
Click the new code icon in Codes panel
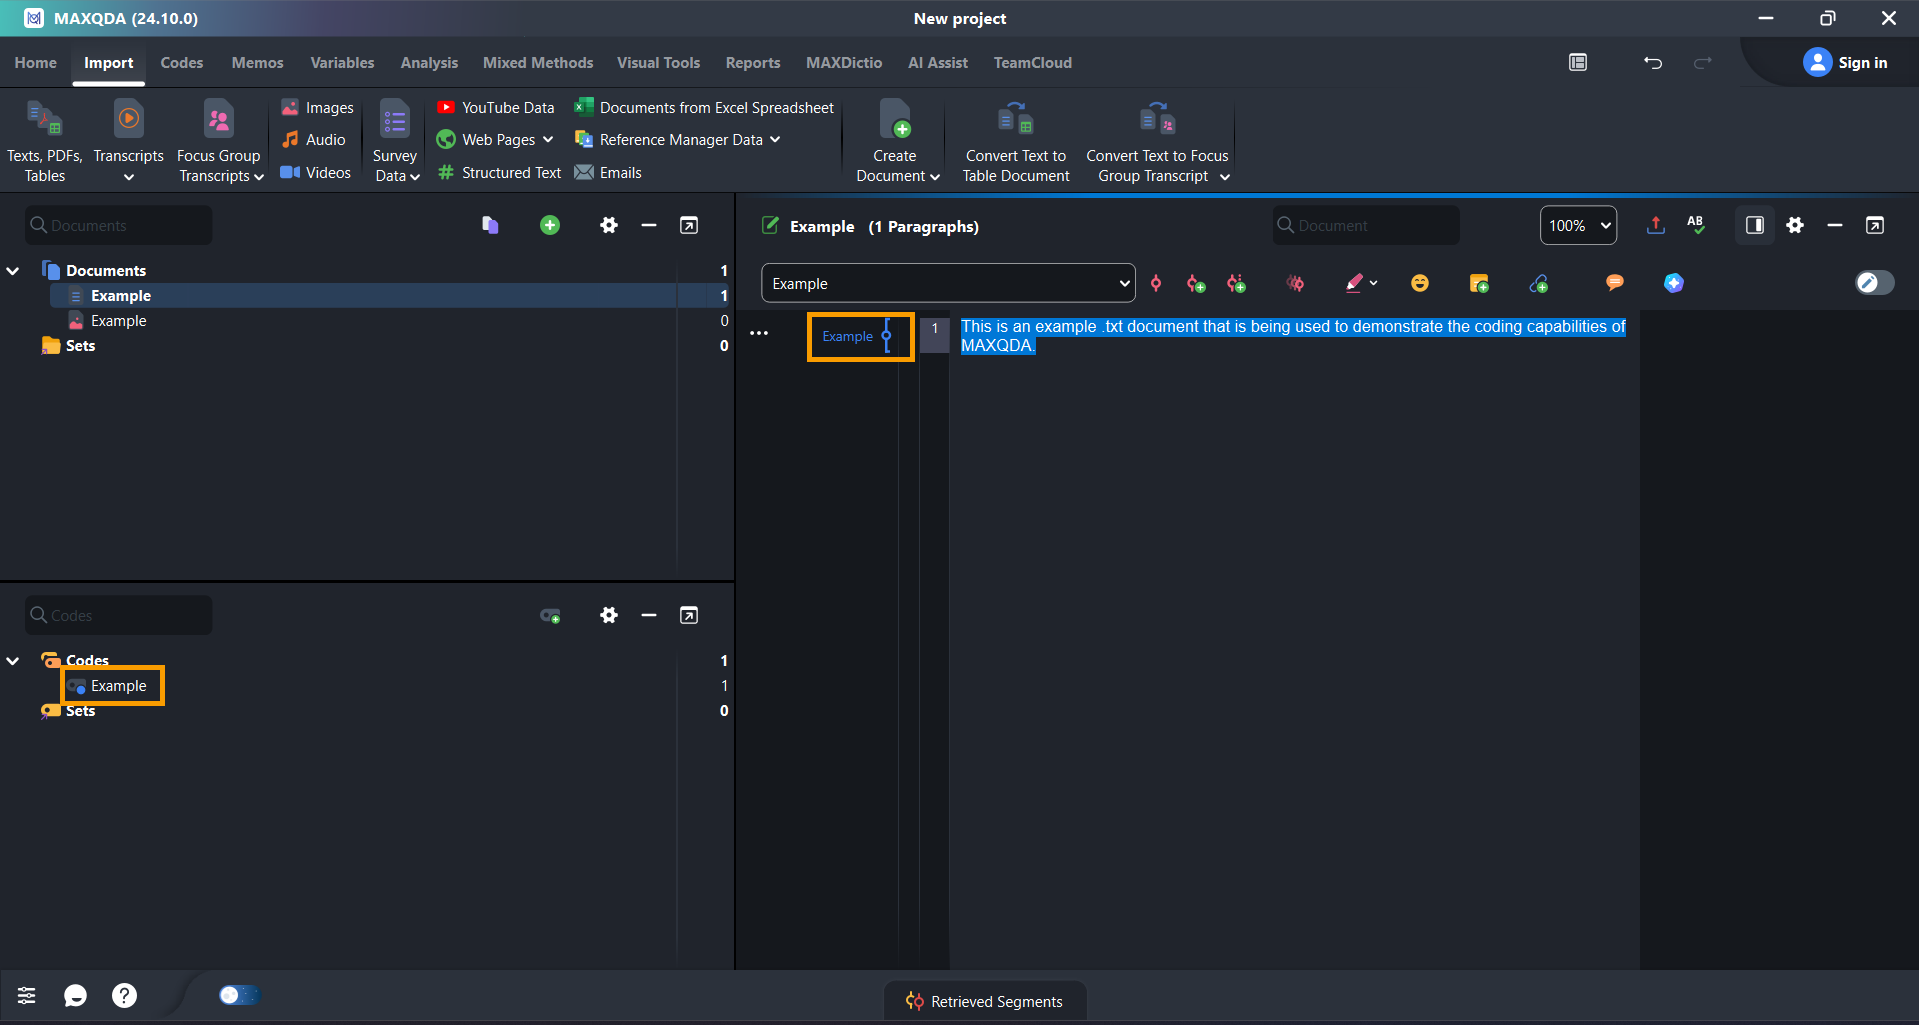550,616
